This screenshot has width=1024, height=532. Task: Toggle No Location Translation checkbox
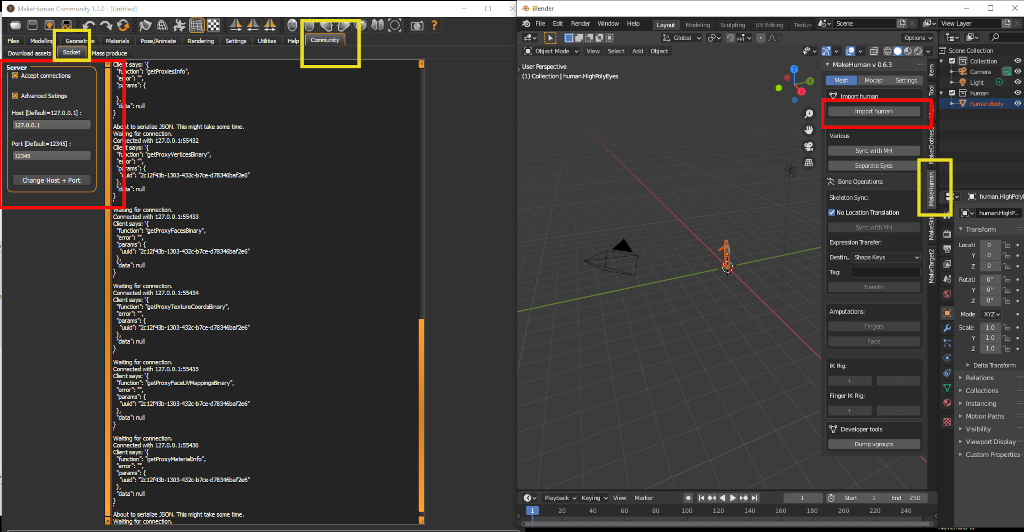pyautogui.click(x=831, y=212)
